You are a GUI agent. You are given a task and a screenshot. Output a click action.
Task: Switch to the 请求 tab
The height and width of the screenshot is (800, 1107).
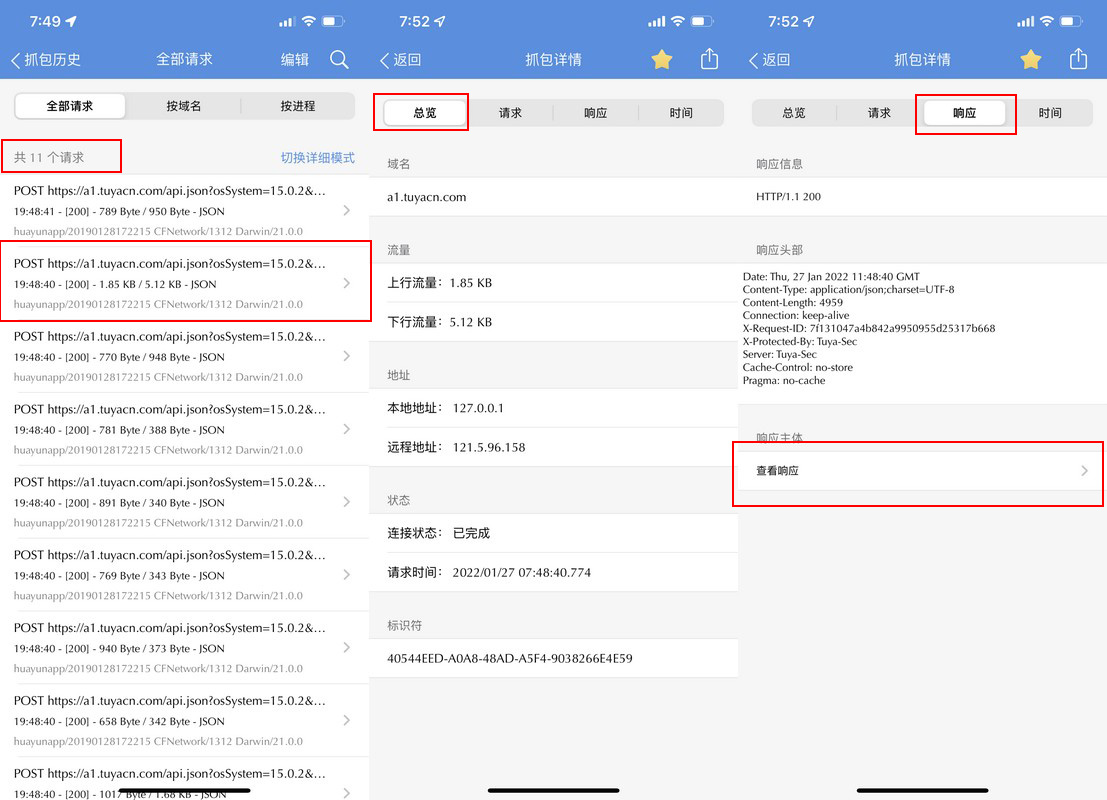[x=508, y=112]
